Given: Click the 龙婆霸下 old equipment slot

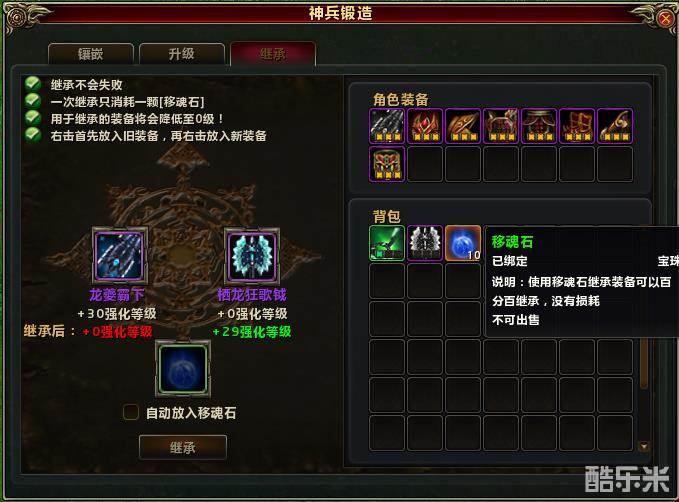Looking at the screenshot, I should coord(120,256).
